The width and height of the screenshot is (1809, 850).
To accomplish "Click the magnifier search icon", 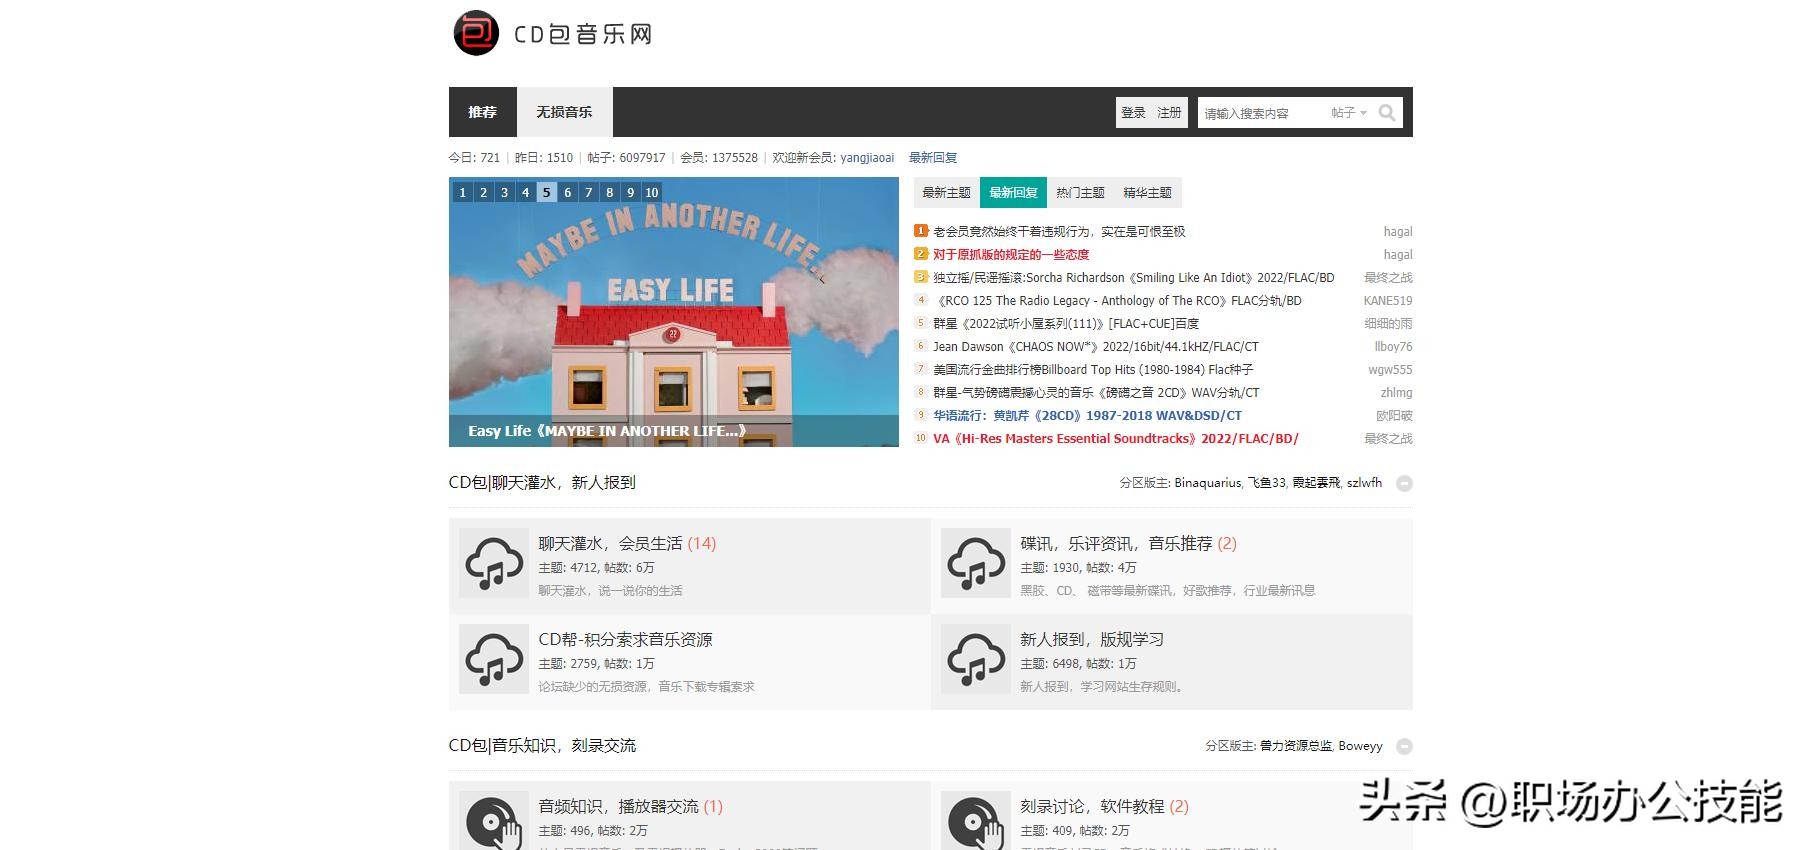I will pyautogui.click(x=1387, y=113).
